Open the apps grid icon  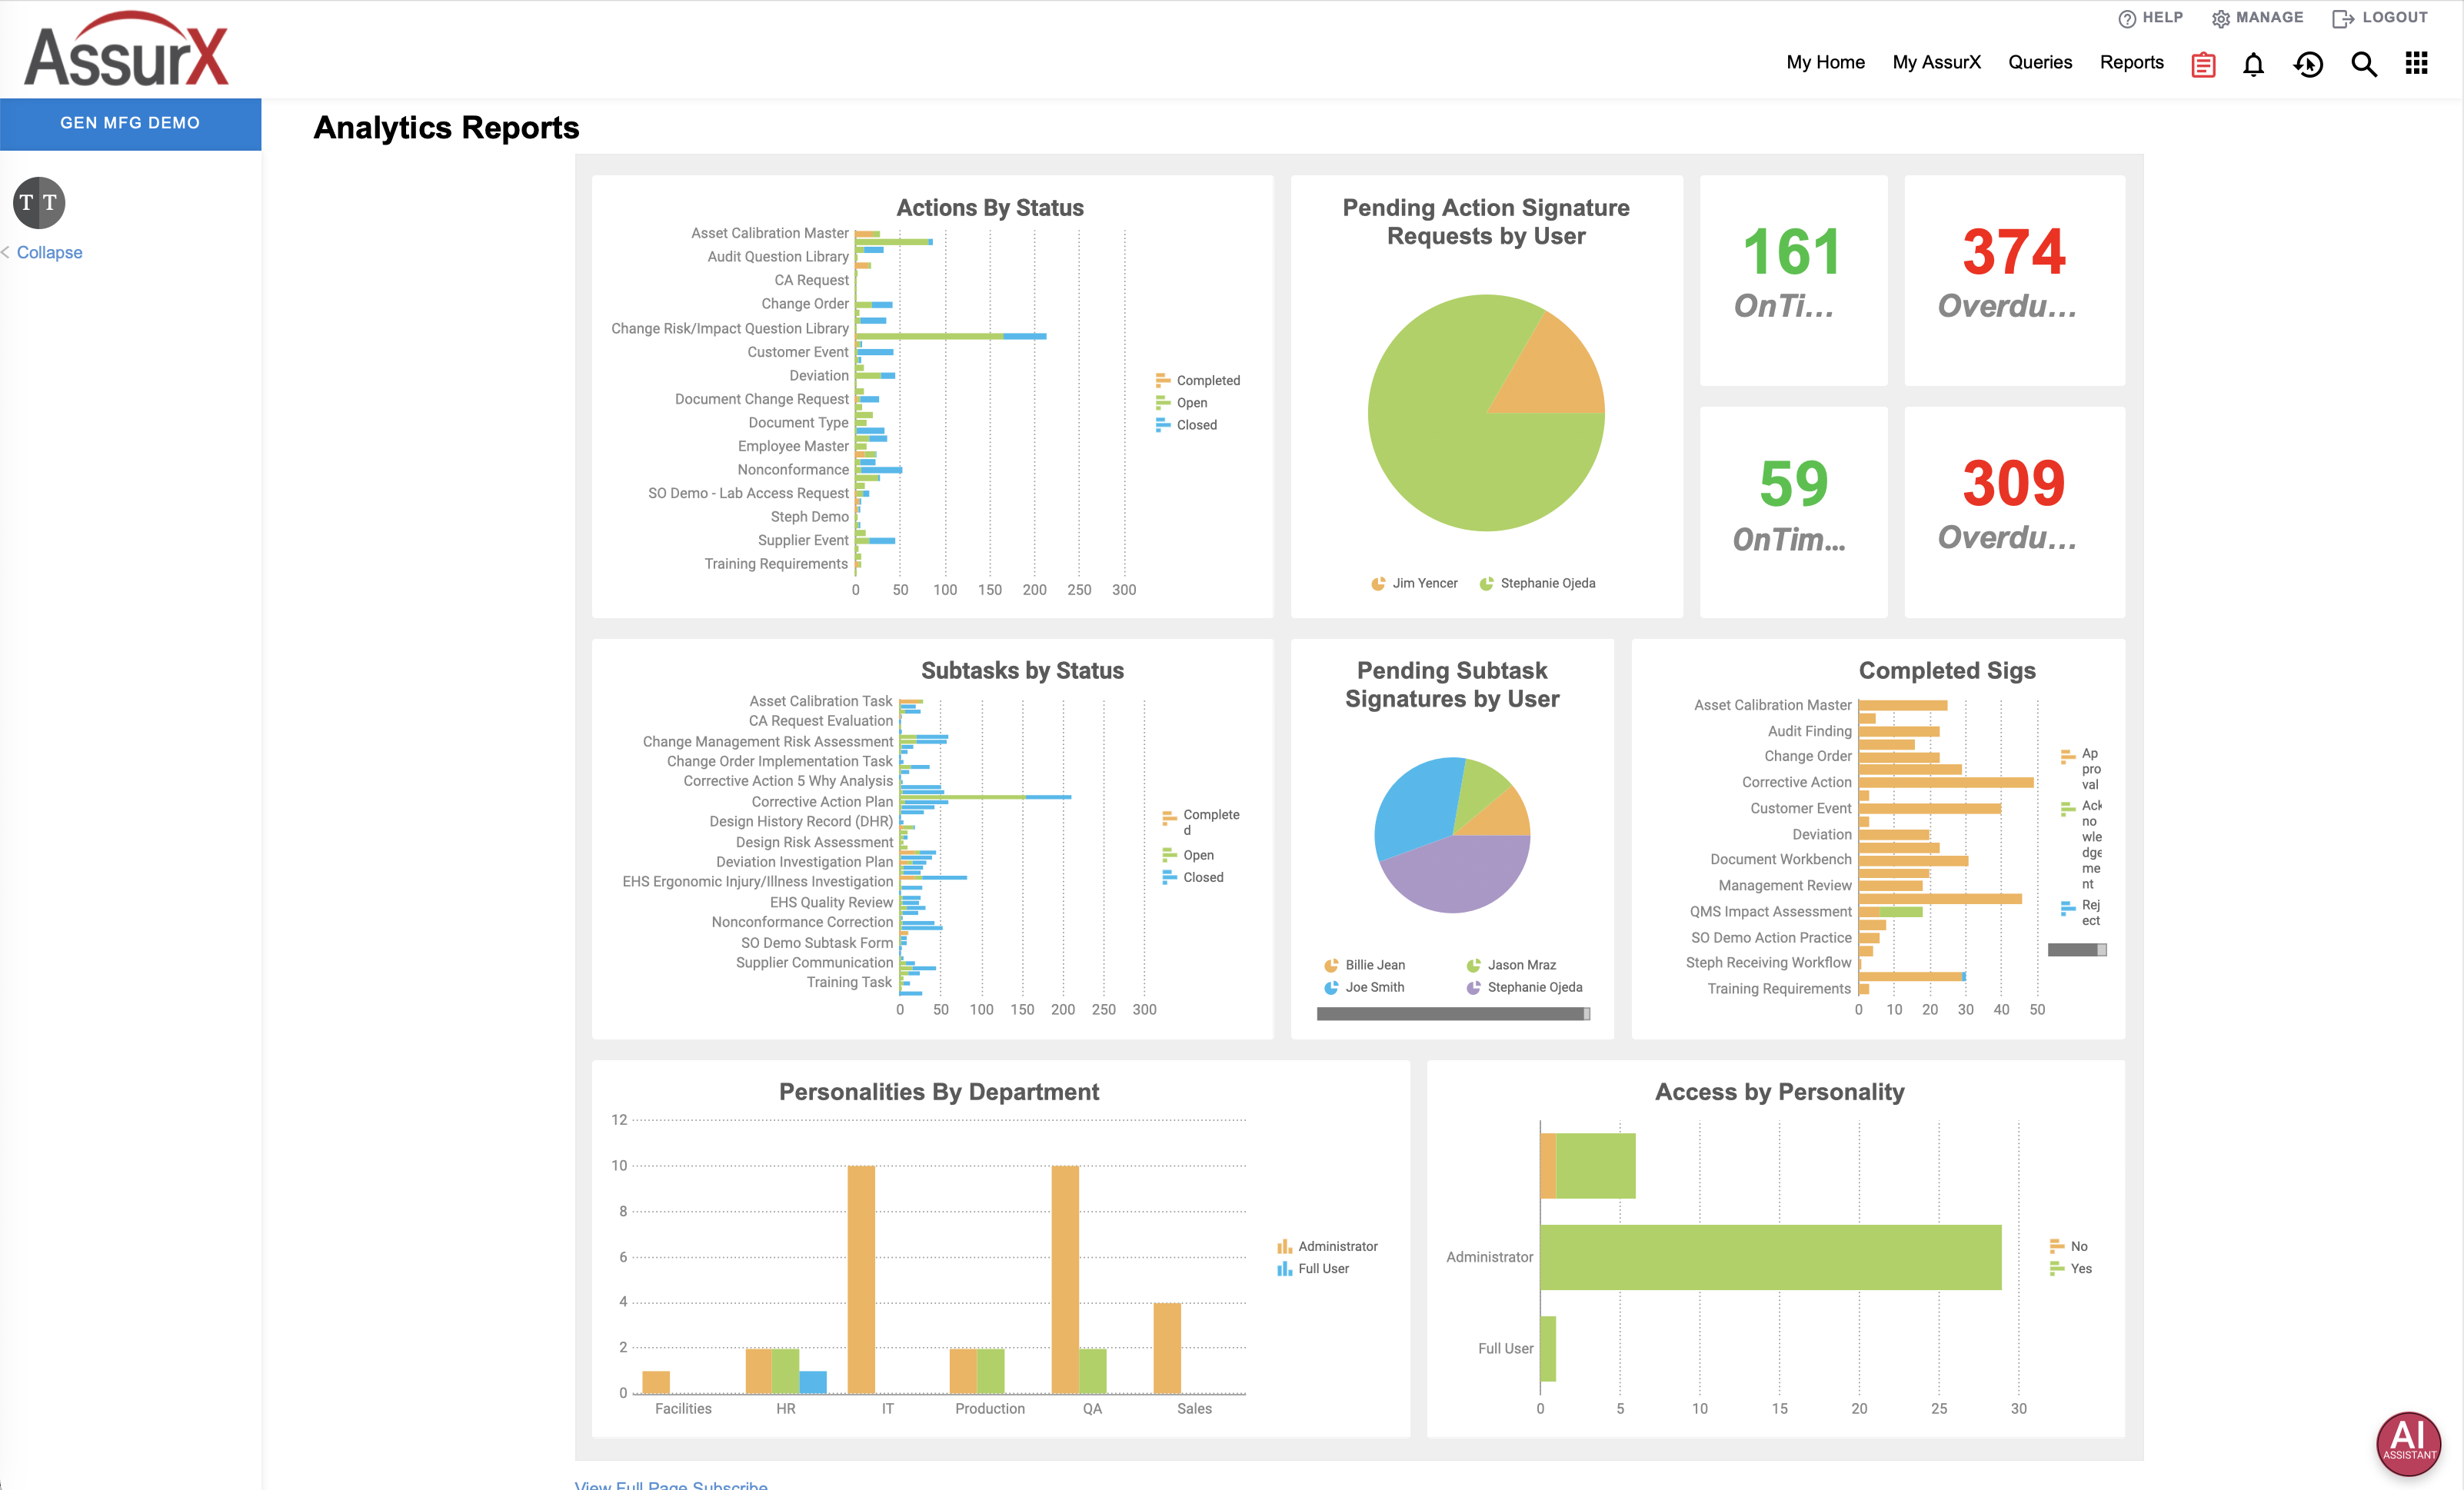coord(2417,63)
